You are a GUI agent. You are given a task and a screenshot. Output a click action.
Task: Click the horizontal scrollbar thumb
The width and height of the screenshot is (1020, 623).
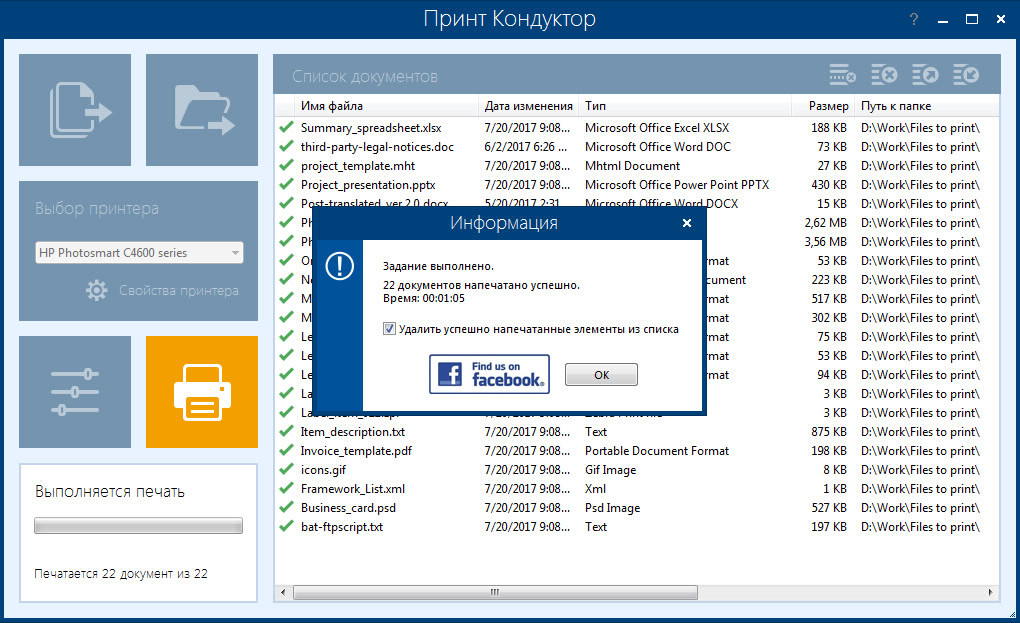point(495,592)
